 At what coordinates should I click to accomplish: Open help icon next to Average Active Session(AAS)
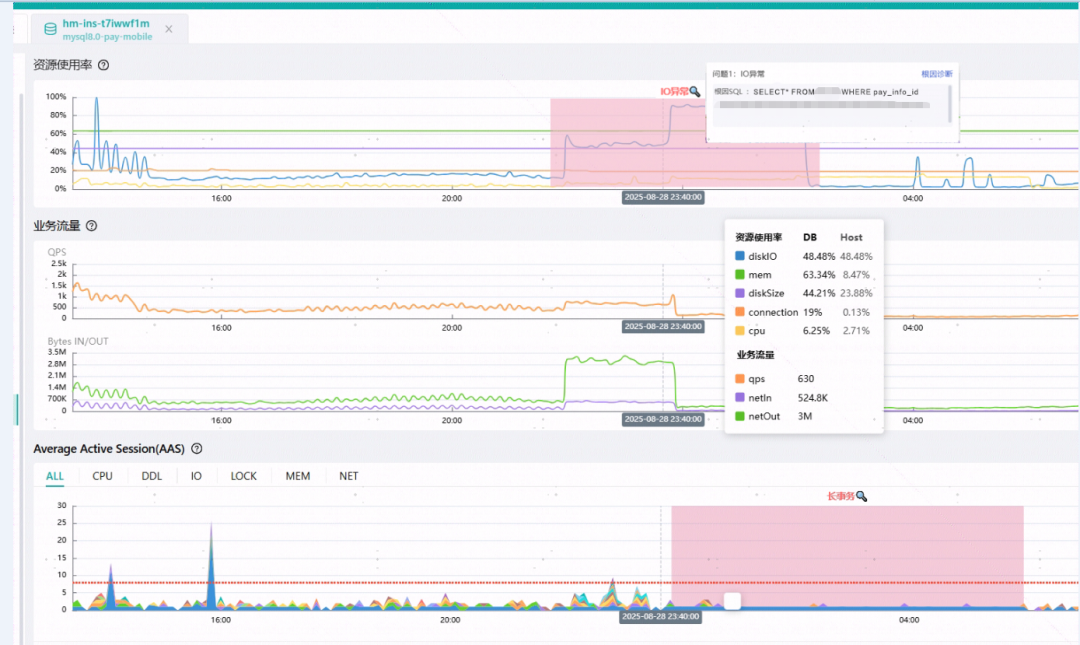[x=196, y=449]
